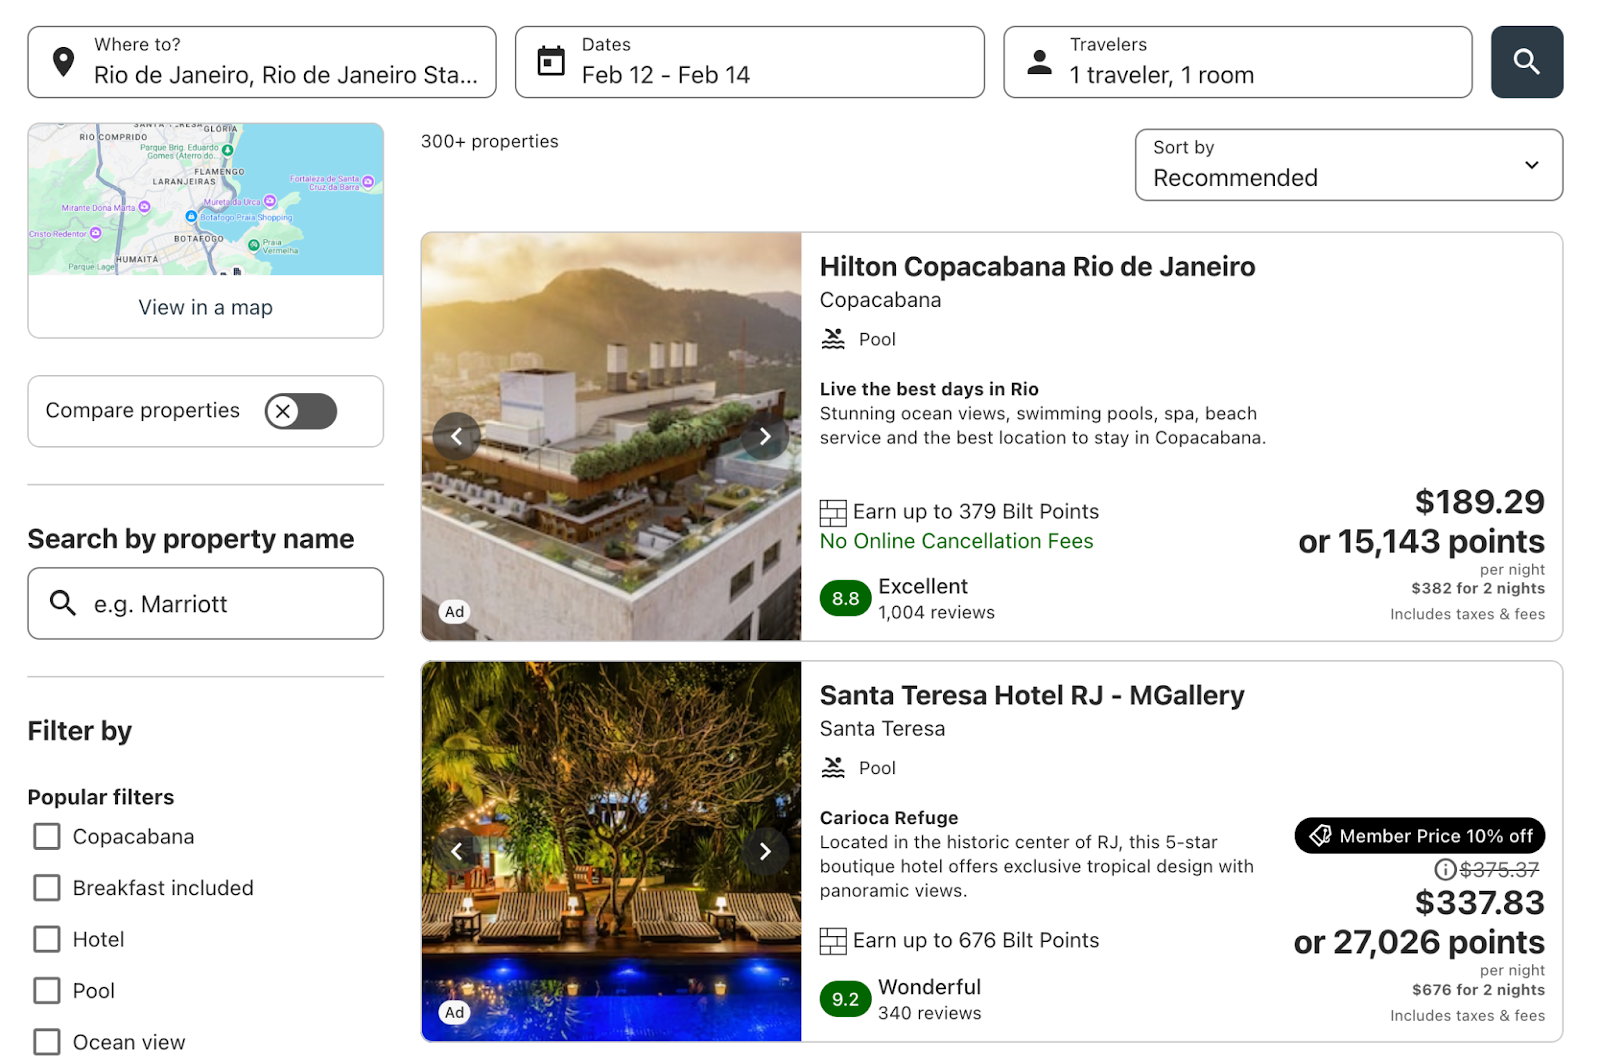
Task: Open the Travelers selector
Action: pos(1237,62)
